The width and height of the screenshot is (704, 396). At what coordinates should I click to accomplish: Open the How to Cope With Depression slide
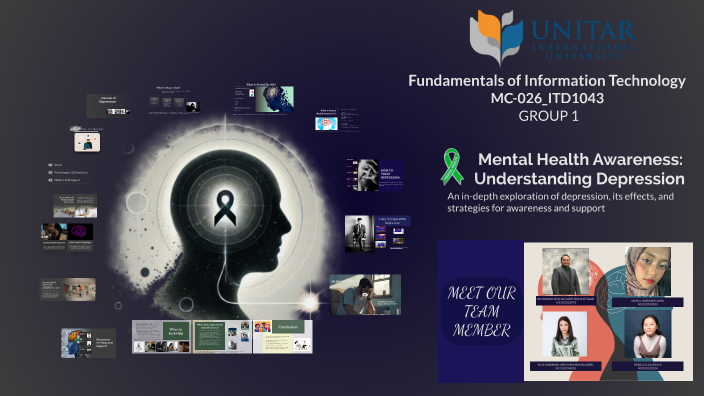[378, 233]
